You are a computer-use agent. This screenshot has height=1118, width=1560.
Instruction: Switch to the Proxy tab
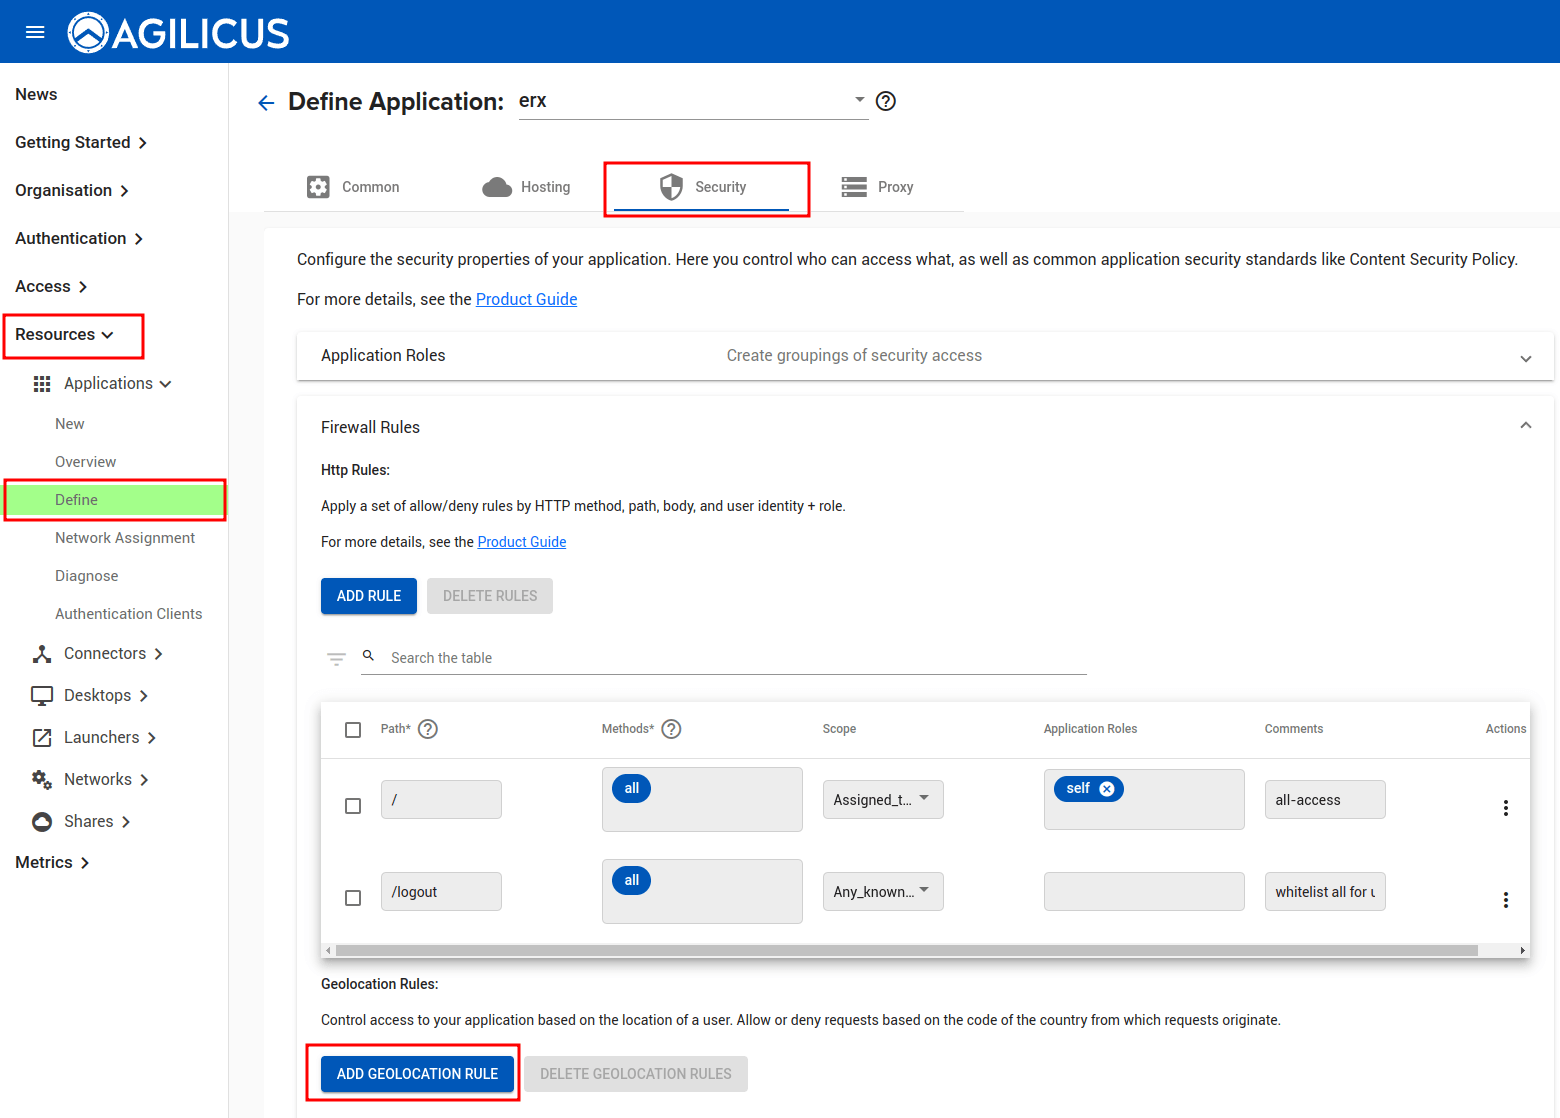click(878, 187)
